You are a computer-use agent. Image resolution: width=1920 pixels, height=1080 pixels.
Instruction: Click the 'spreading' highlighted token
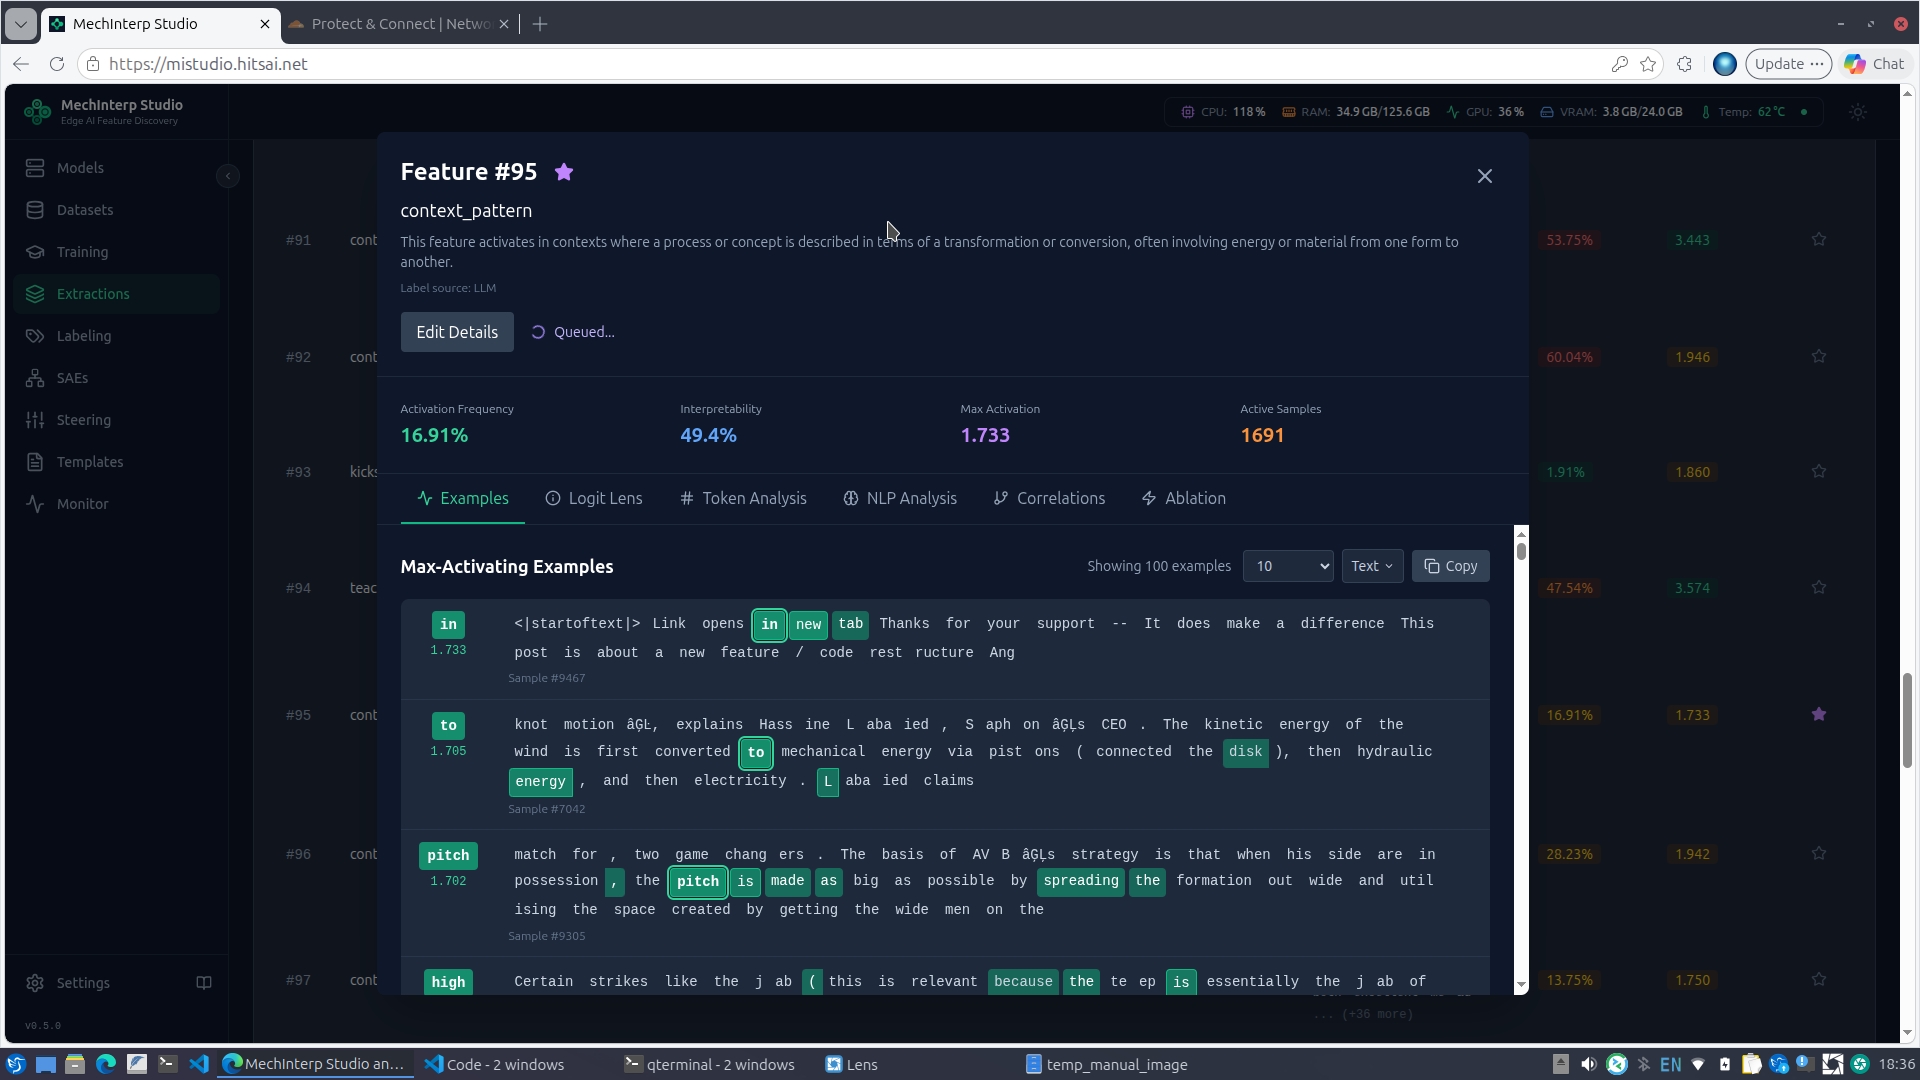pos(1081,881)
